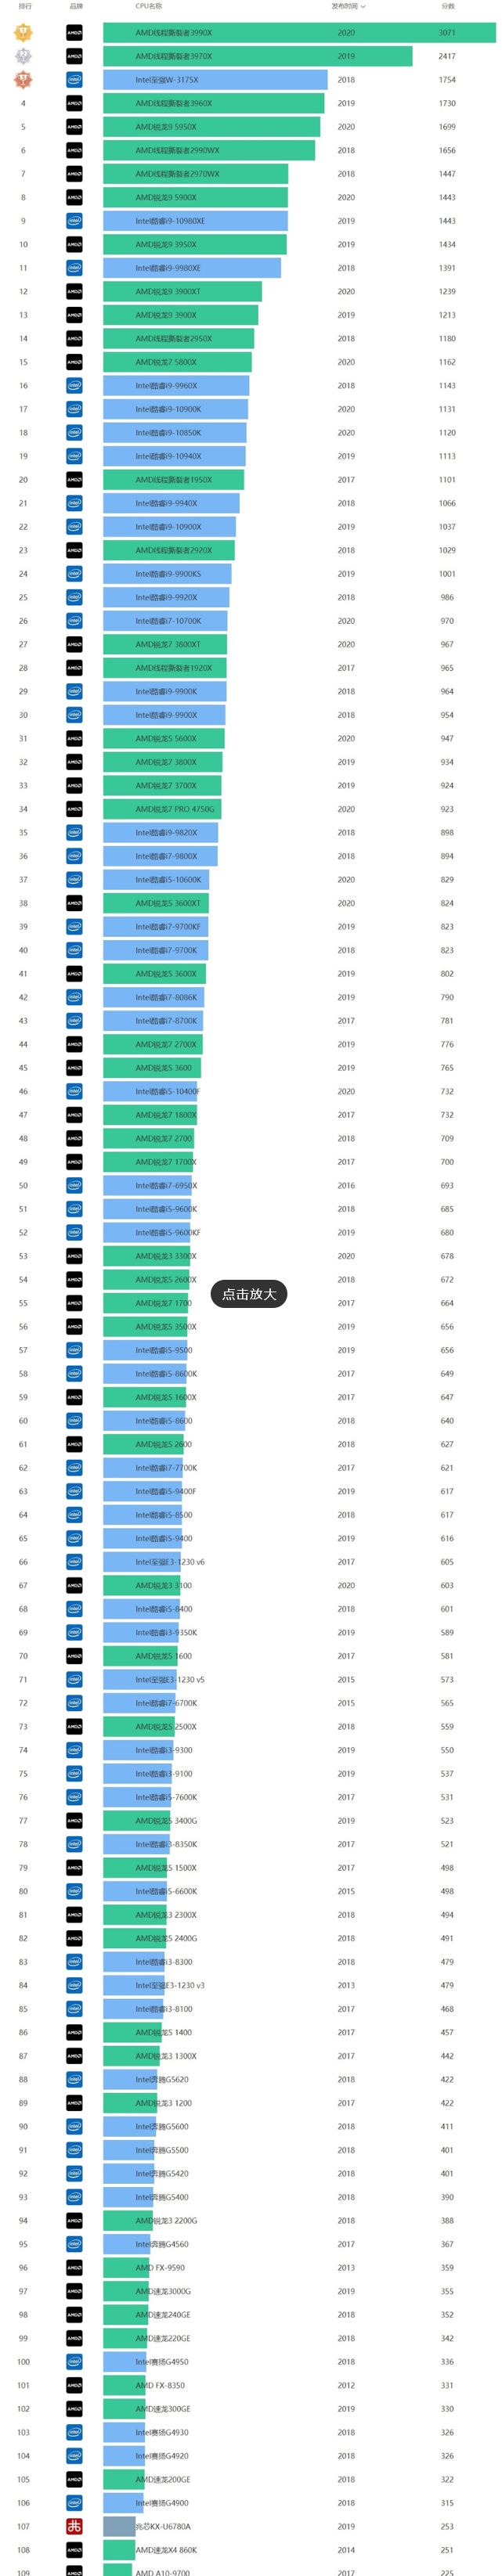Viewport: 502px width, 2576px height.
Task: Click the AMD logo beside 锐龙9 5950X
Action: coord(74,127)
